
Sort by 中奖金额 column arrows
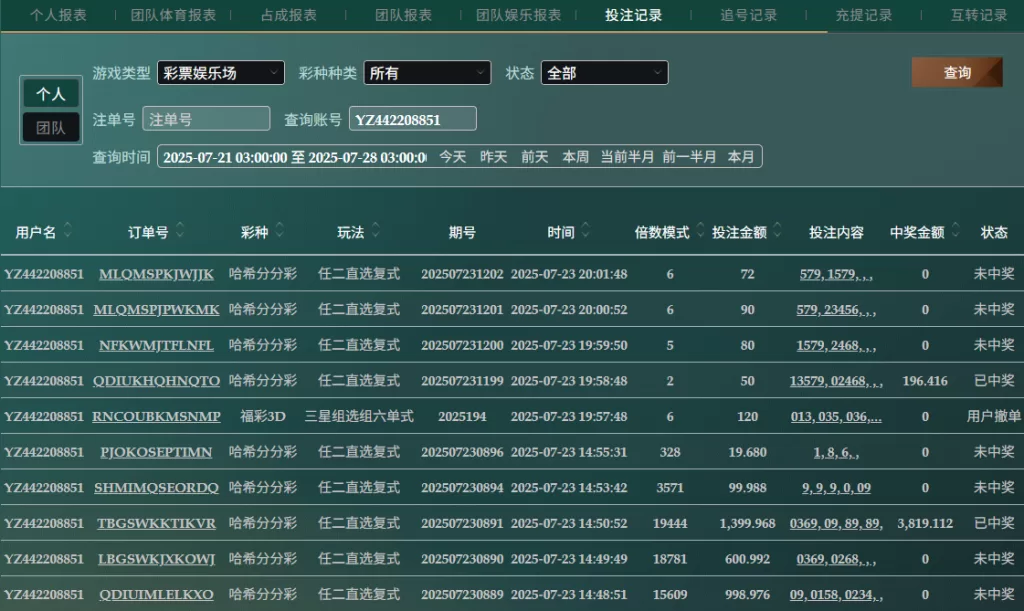point(955,230)
